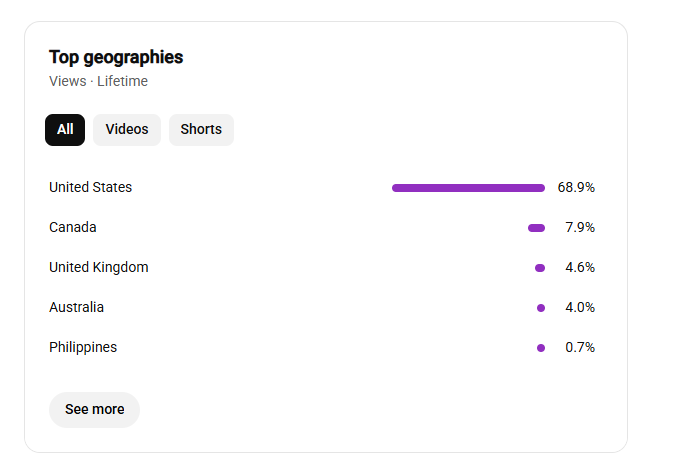
Task: Click the Canada country label
Action: pos(73,227)
